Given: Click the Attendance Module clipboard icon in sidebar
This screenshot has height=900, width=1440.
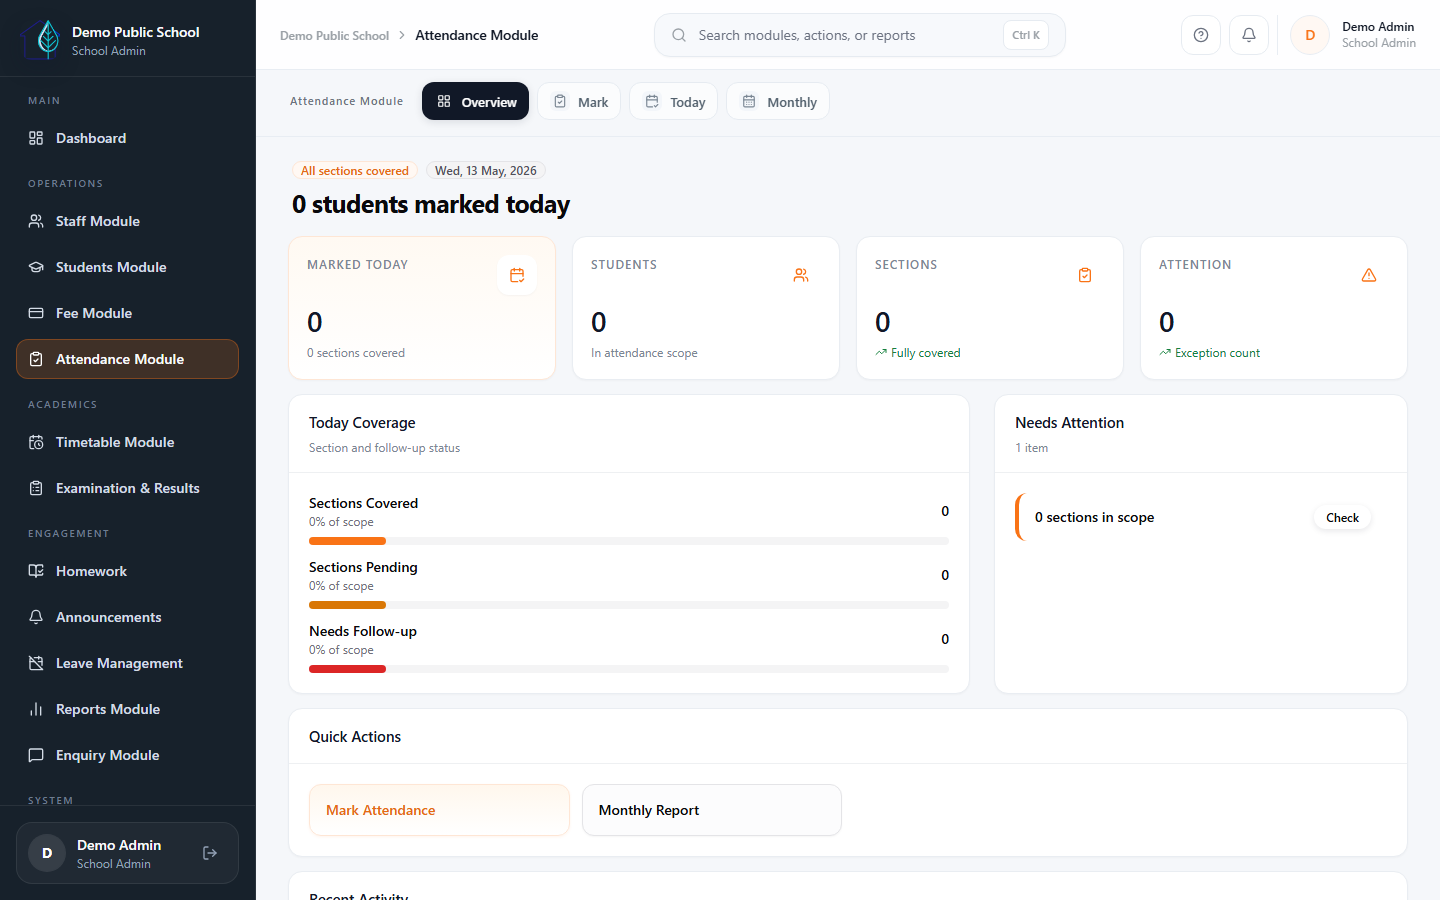Looking at the screenshot, I should point(36,359).
